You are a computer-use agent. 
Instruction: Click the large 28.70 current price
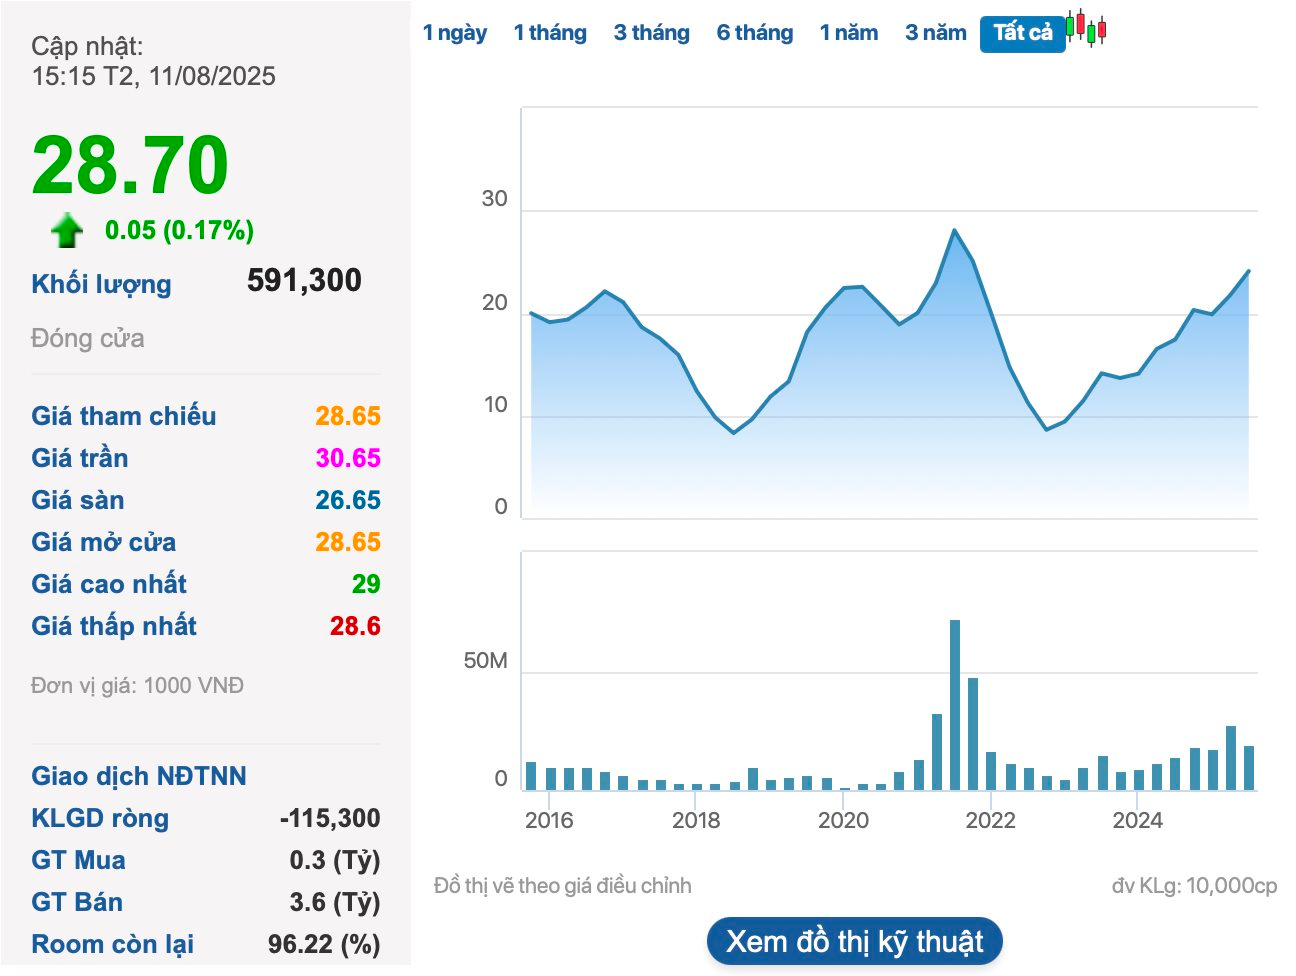click(130, 165)
